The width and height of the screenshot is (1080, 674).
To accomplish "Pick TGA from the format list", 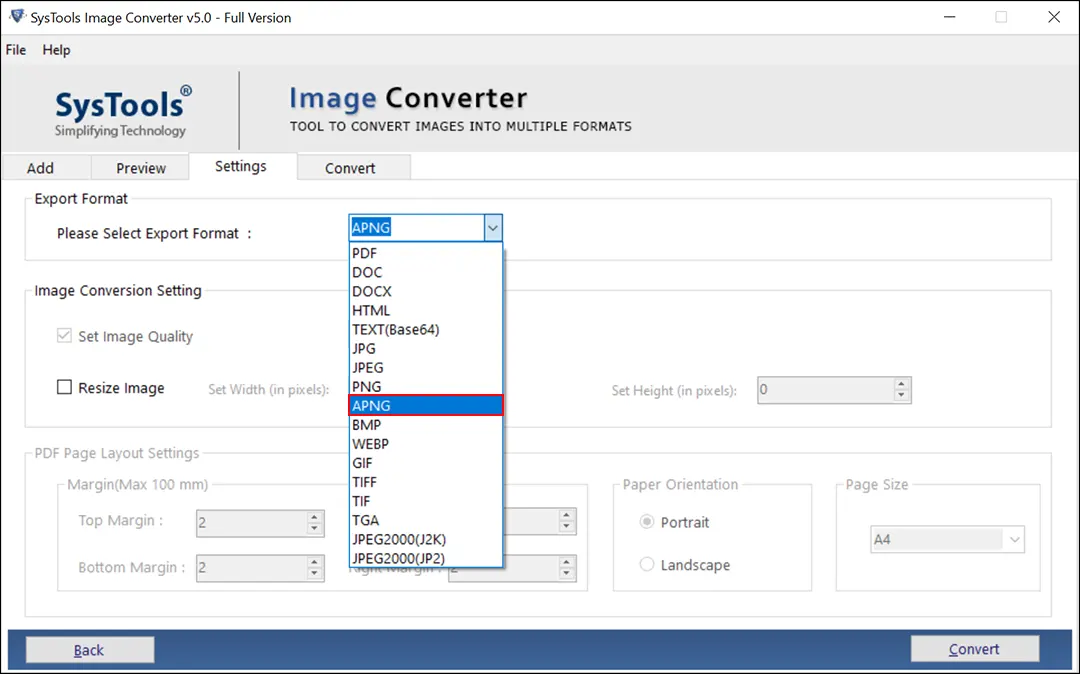I will 426,520.
